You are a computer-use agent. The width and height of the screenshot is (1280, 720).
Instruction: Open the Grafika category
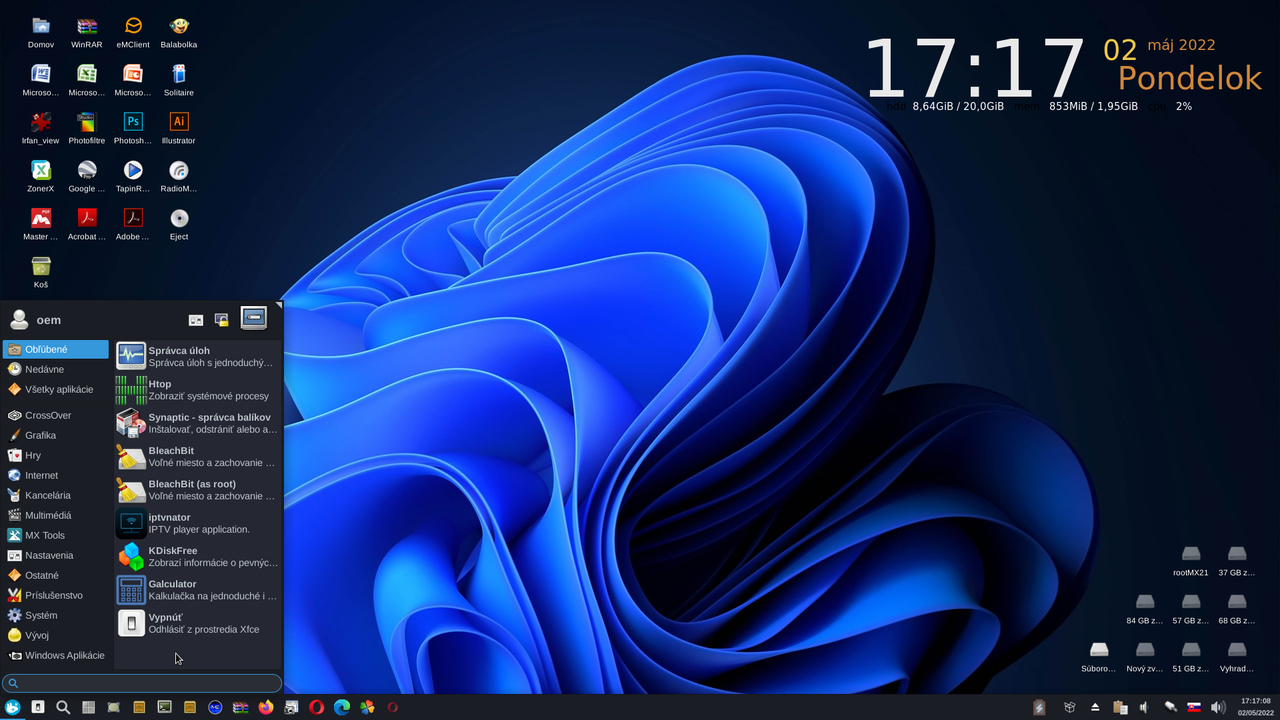56,435
